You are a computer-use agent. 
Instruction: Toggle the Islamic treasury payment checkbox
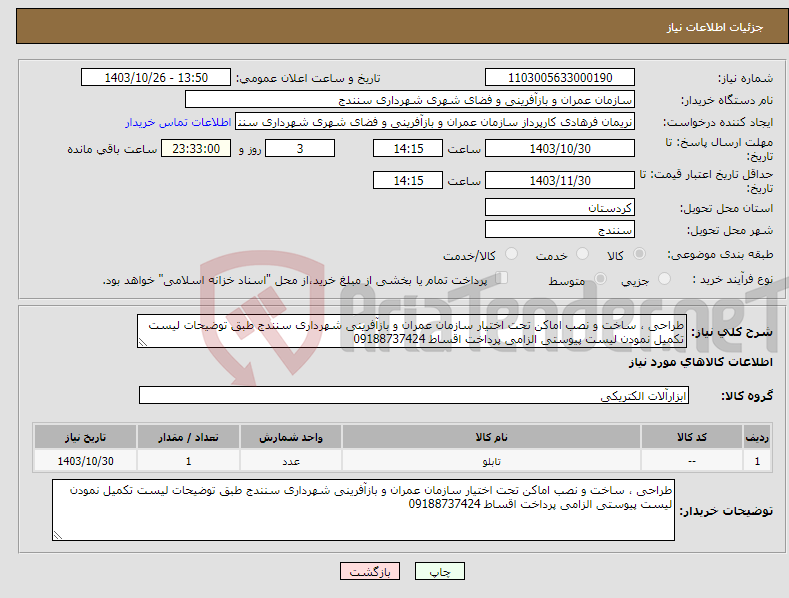501,277
